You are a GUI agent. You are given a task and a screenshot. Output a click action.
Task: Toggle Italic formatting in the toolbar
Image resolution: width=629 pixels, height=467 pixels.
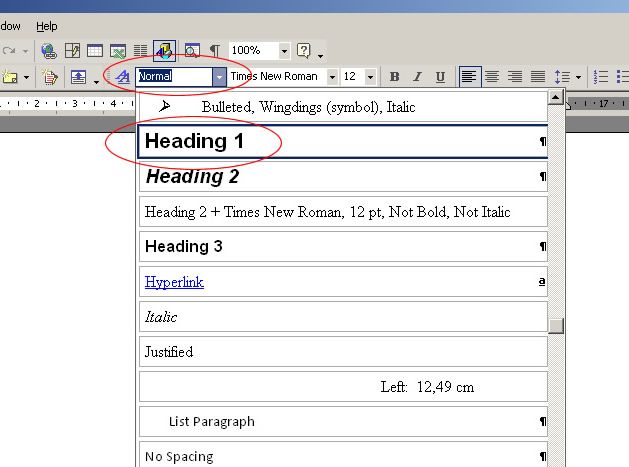pyautogui.click(x=416, y=77)
